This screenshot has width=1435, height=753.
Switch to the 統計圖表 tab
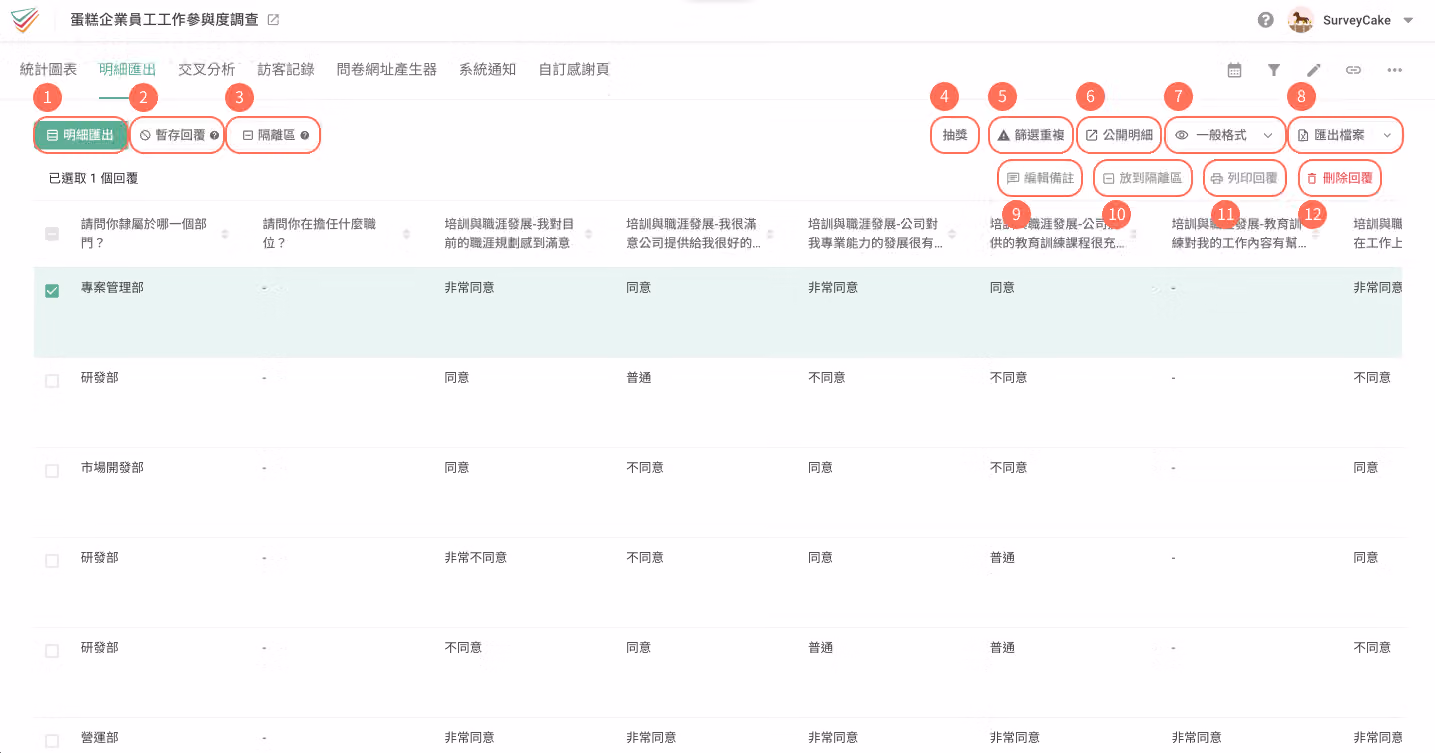pos(48,69)
